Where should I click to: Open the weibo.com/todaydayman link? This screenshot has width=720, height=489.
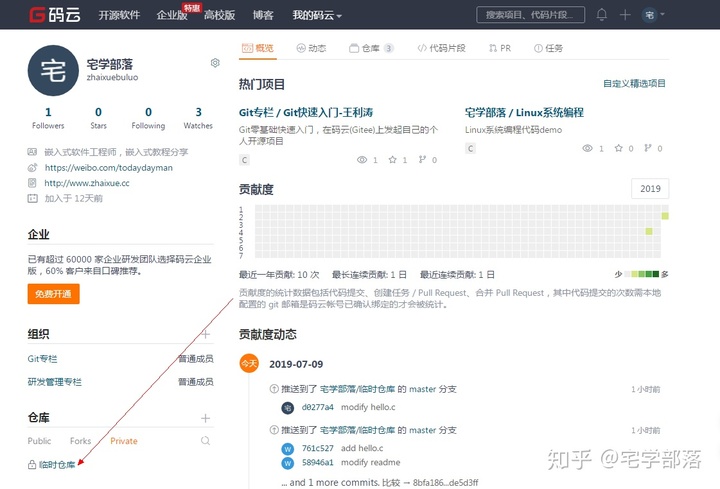point(108,168)
